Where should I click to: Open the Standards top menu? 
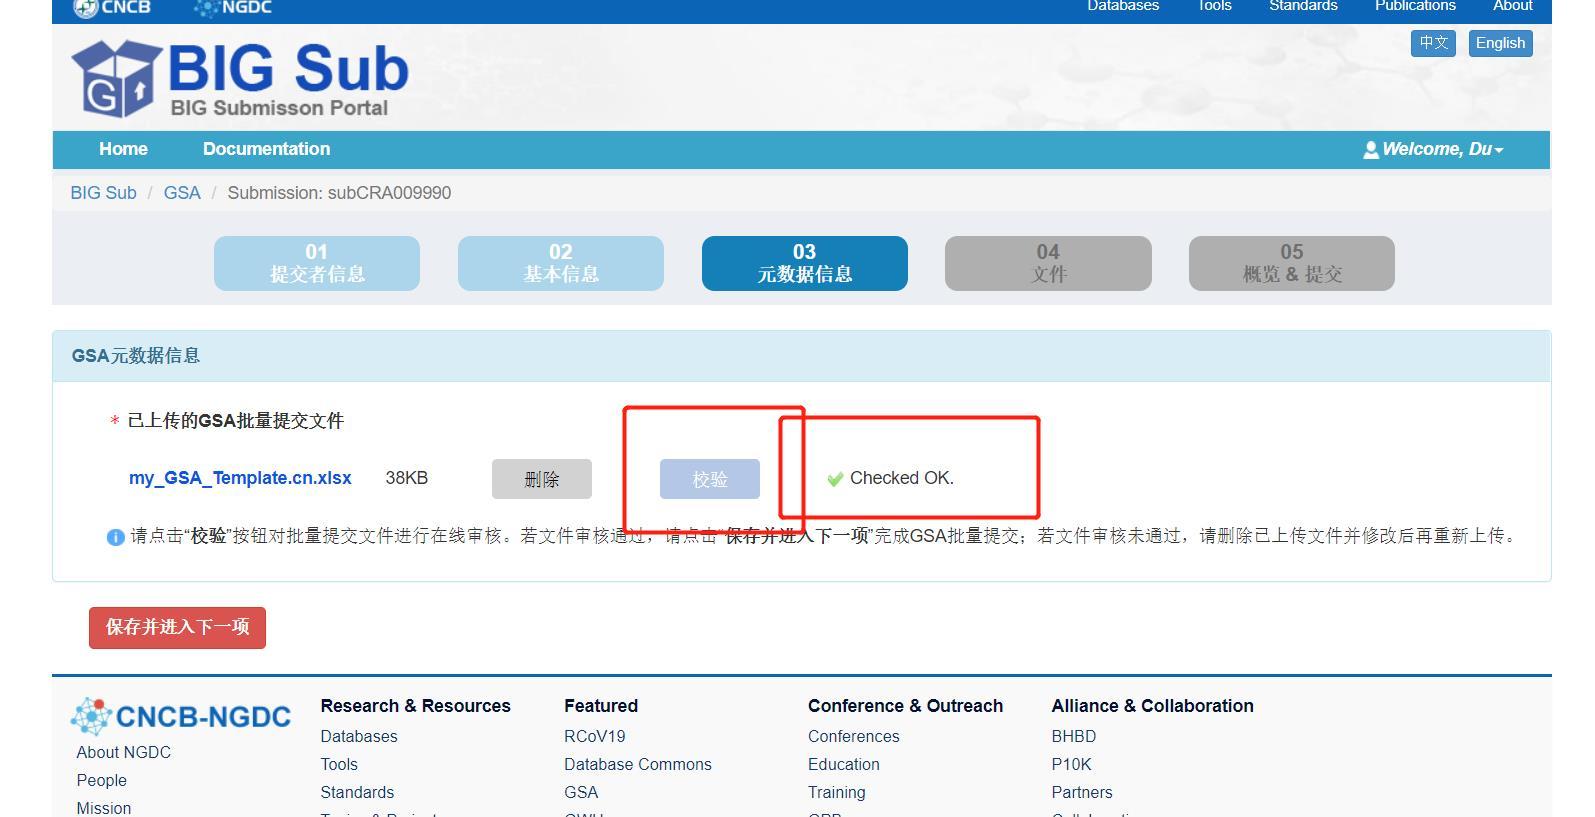click(1303, 6)
